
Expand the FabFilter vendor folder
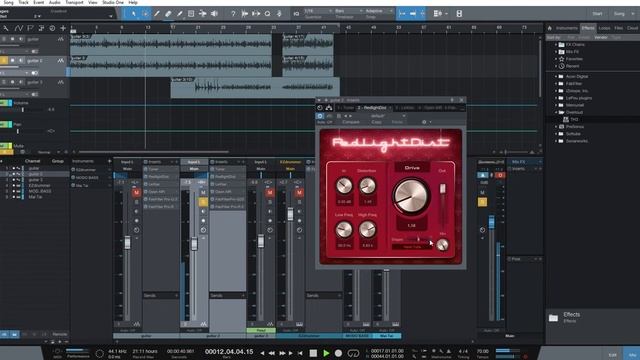pos(556,84)
